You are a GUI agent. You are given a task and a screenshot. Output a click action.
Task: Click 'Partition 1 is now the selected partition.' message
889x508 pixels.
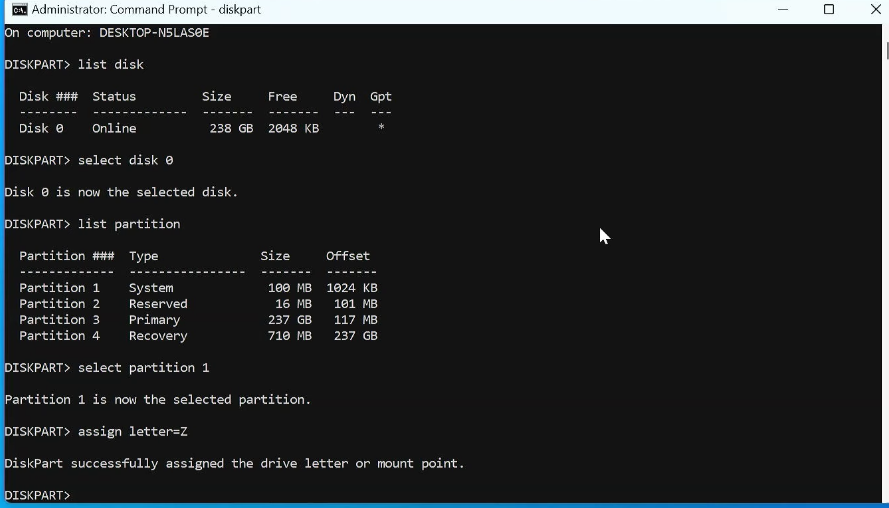158,400
